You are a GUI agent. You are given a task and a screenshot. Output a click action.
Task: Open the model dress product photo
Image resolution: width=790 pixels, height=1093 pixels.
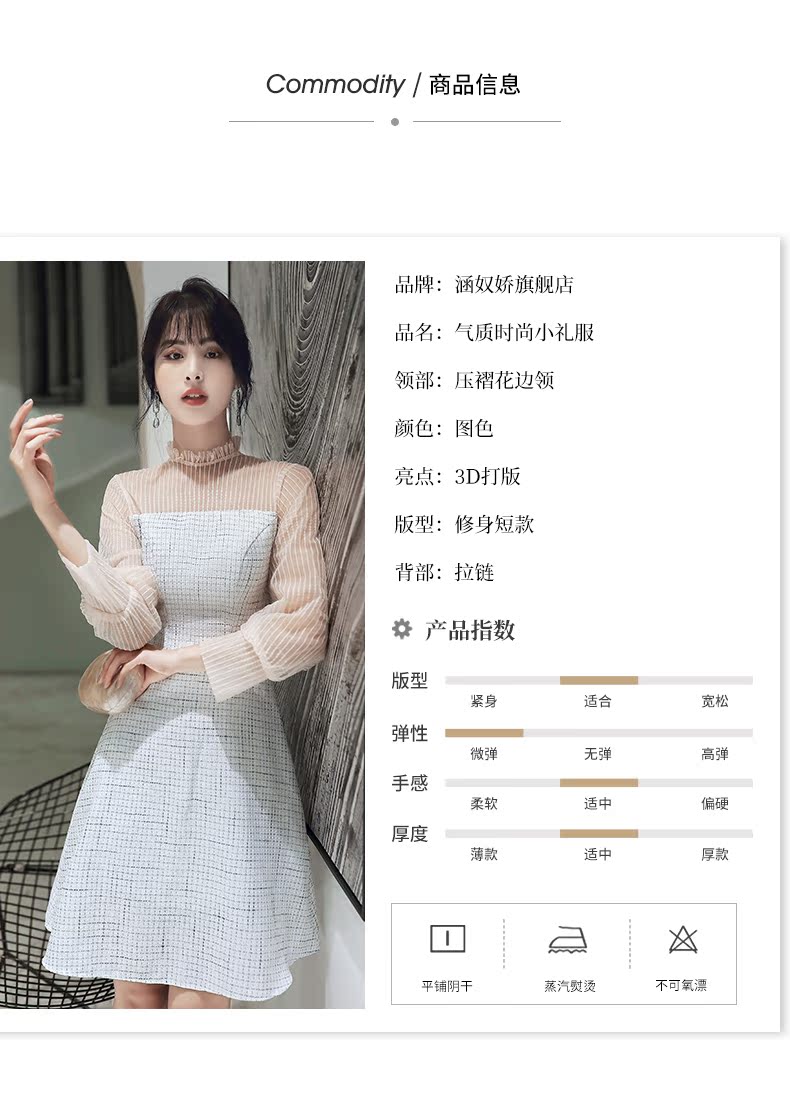[x=182, y=634]
